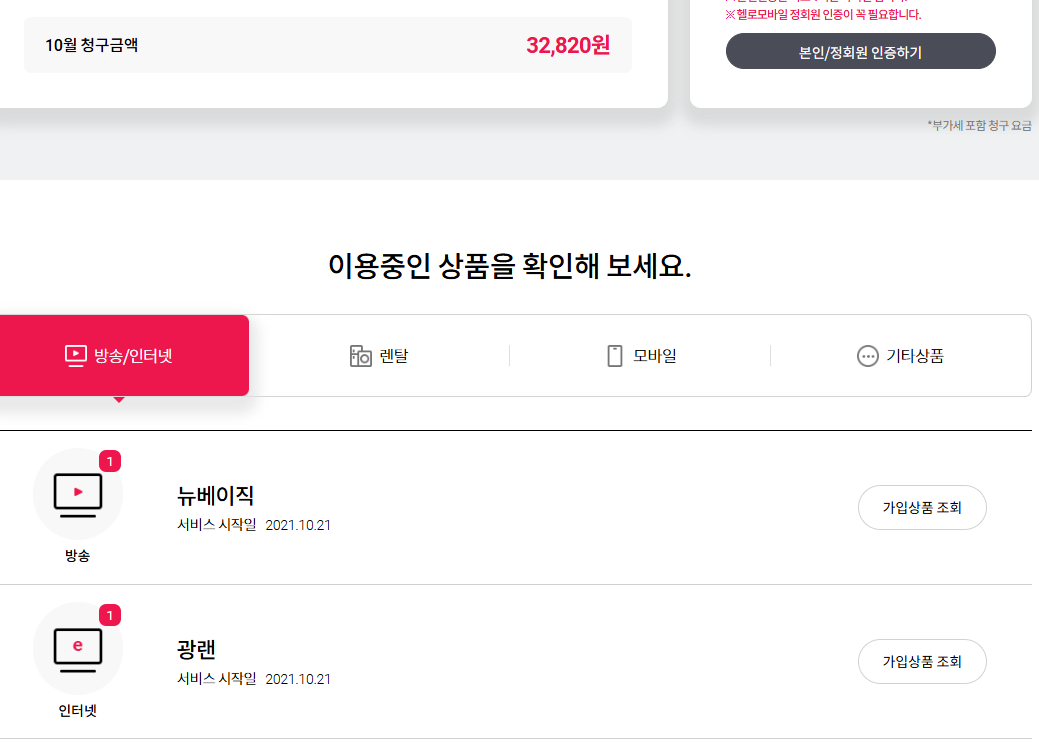Click the 광랜 product name
1039x755 pixels.
click(x=196, y=649)
